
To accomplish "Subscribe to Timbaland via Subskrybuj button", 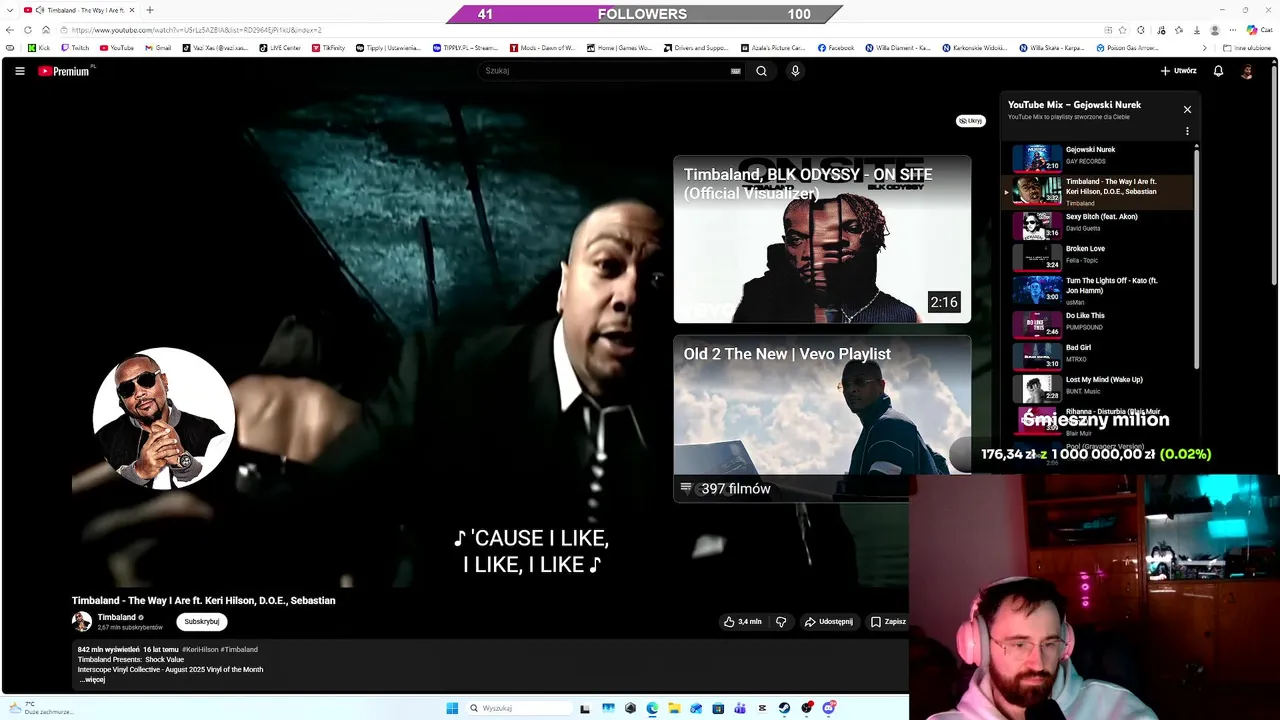I will pyautogui.click(x=202, y=621).
